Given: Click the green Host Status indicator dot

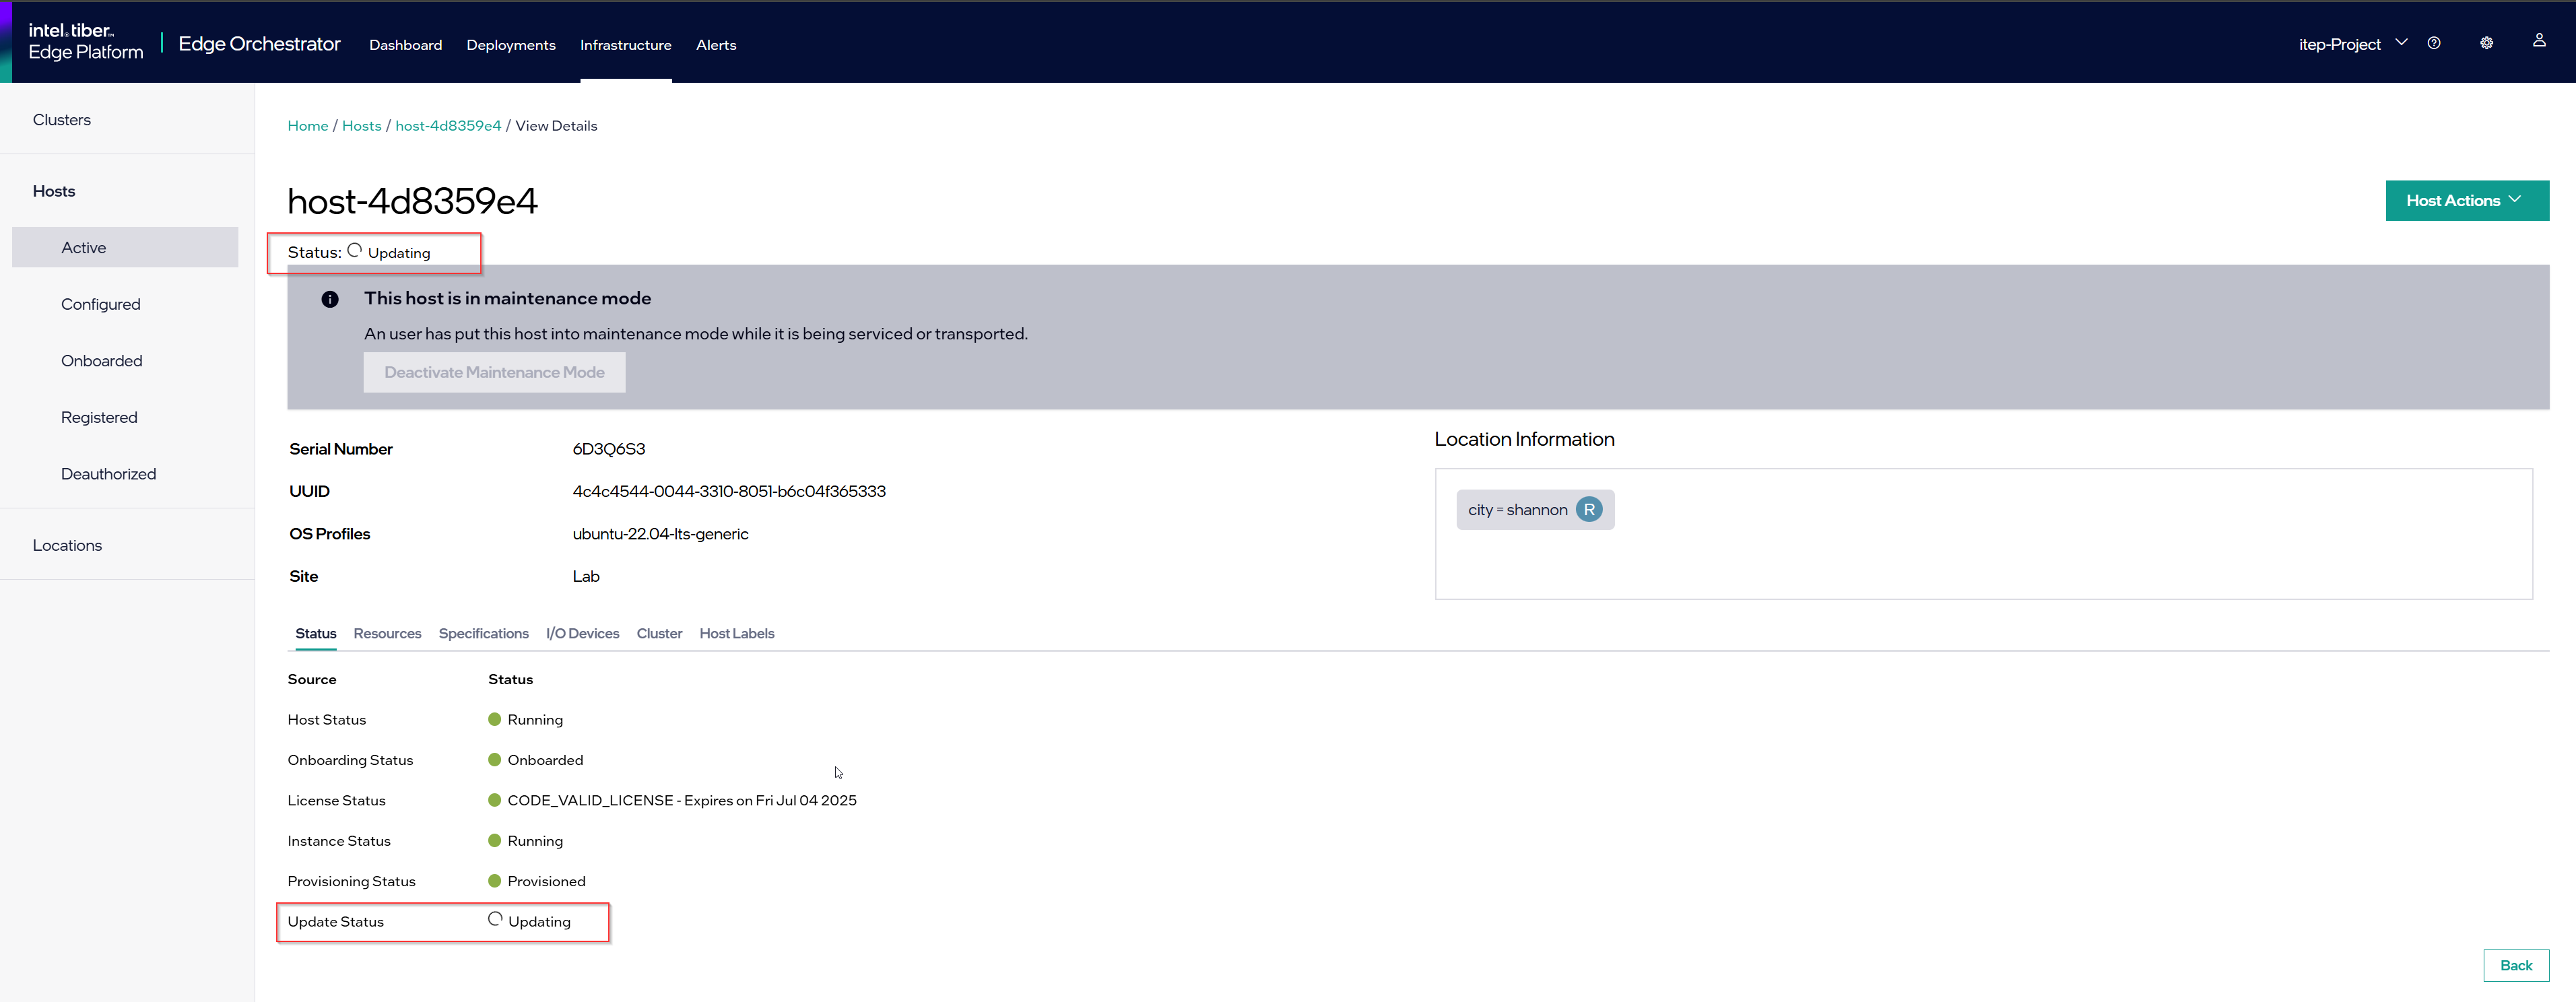Looking at the screenshot, I should (x=494, y=719).
